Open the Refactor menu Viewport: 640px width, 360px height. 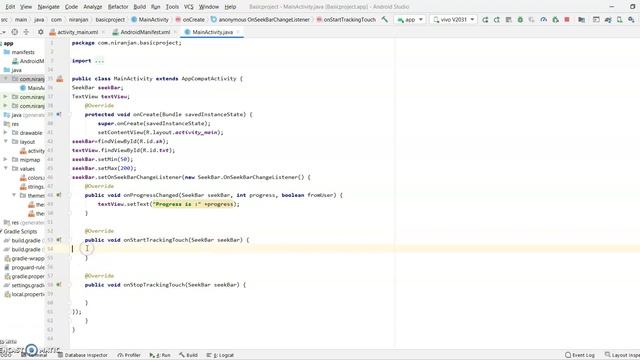point(118,7)
